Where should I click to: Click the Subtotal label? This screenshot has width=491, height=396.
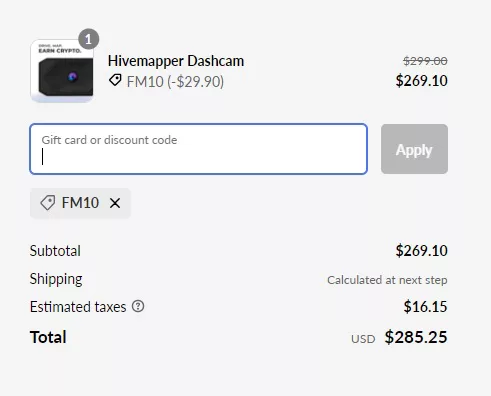[x=55, y=251]
